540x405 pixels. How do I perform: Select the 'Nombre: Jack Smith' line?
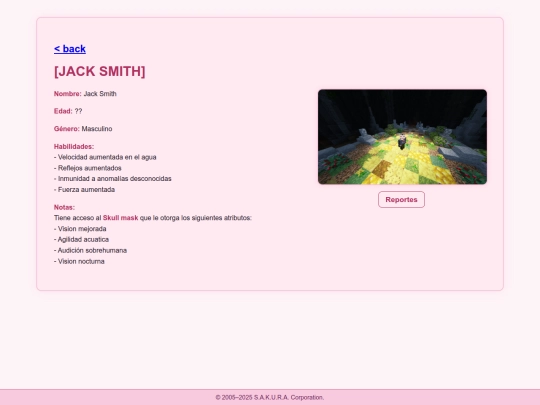[85, 94]
